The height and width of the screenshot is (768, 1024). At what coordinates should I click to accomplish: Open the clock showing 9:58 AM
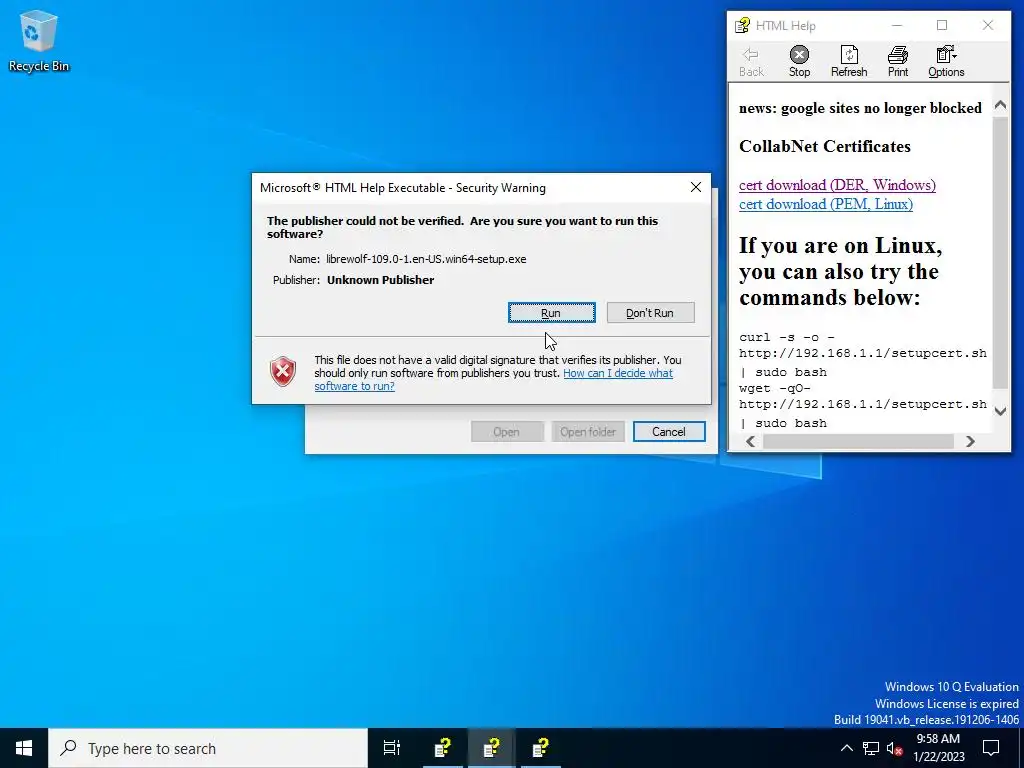coord(938,748)
